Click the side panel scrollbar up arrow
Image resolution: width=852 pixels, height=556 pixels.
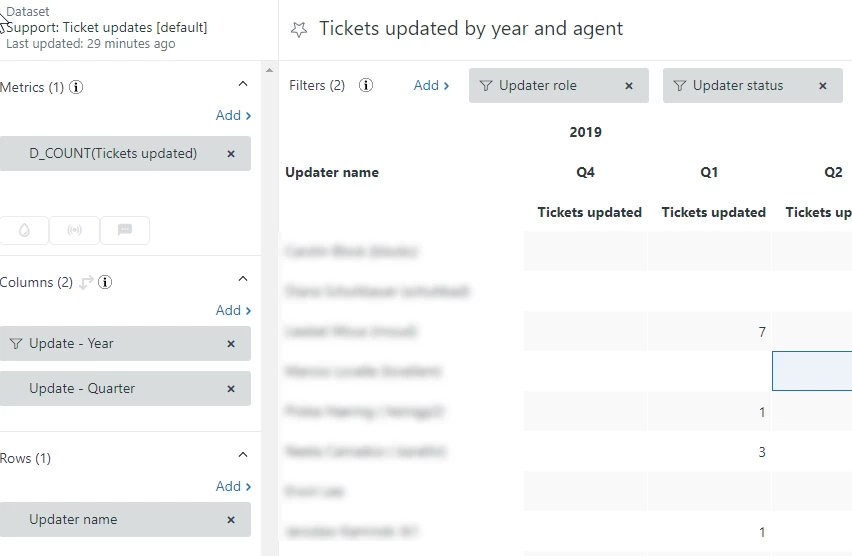point(268,69)
